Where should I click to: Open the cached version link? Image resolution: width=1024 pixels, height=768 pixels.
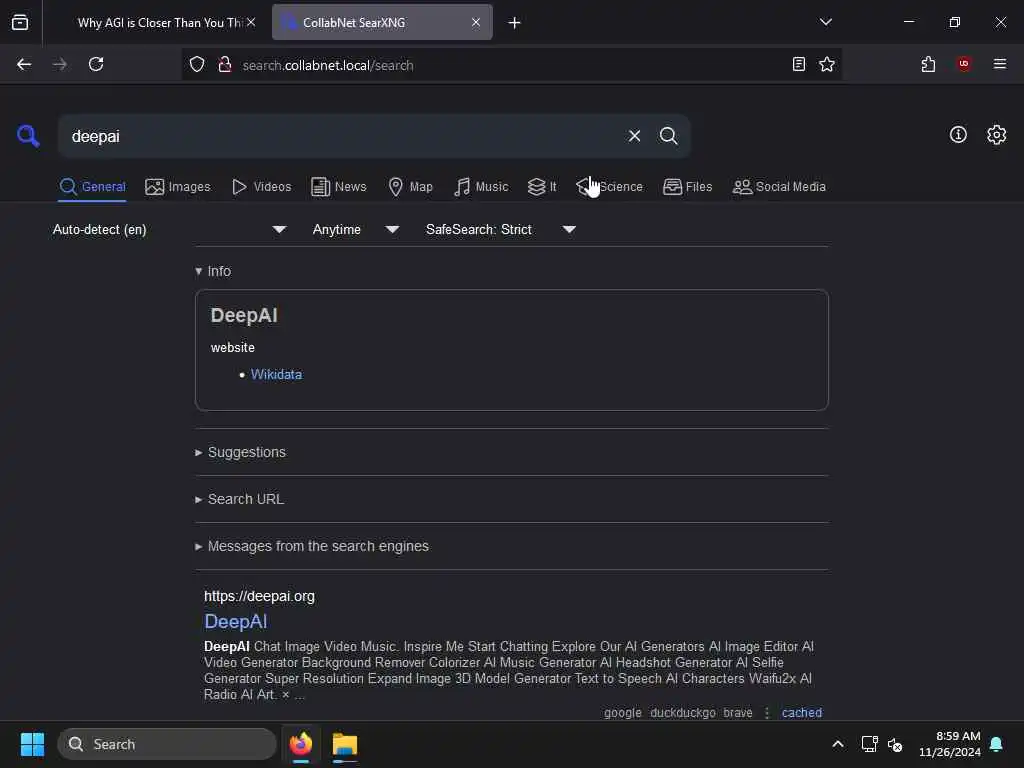801,712
